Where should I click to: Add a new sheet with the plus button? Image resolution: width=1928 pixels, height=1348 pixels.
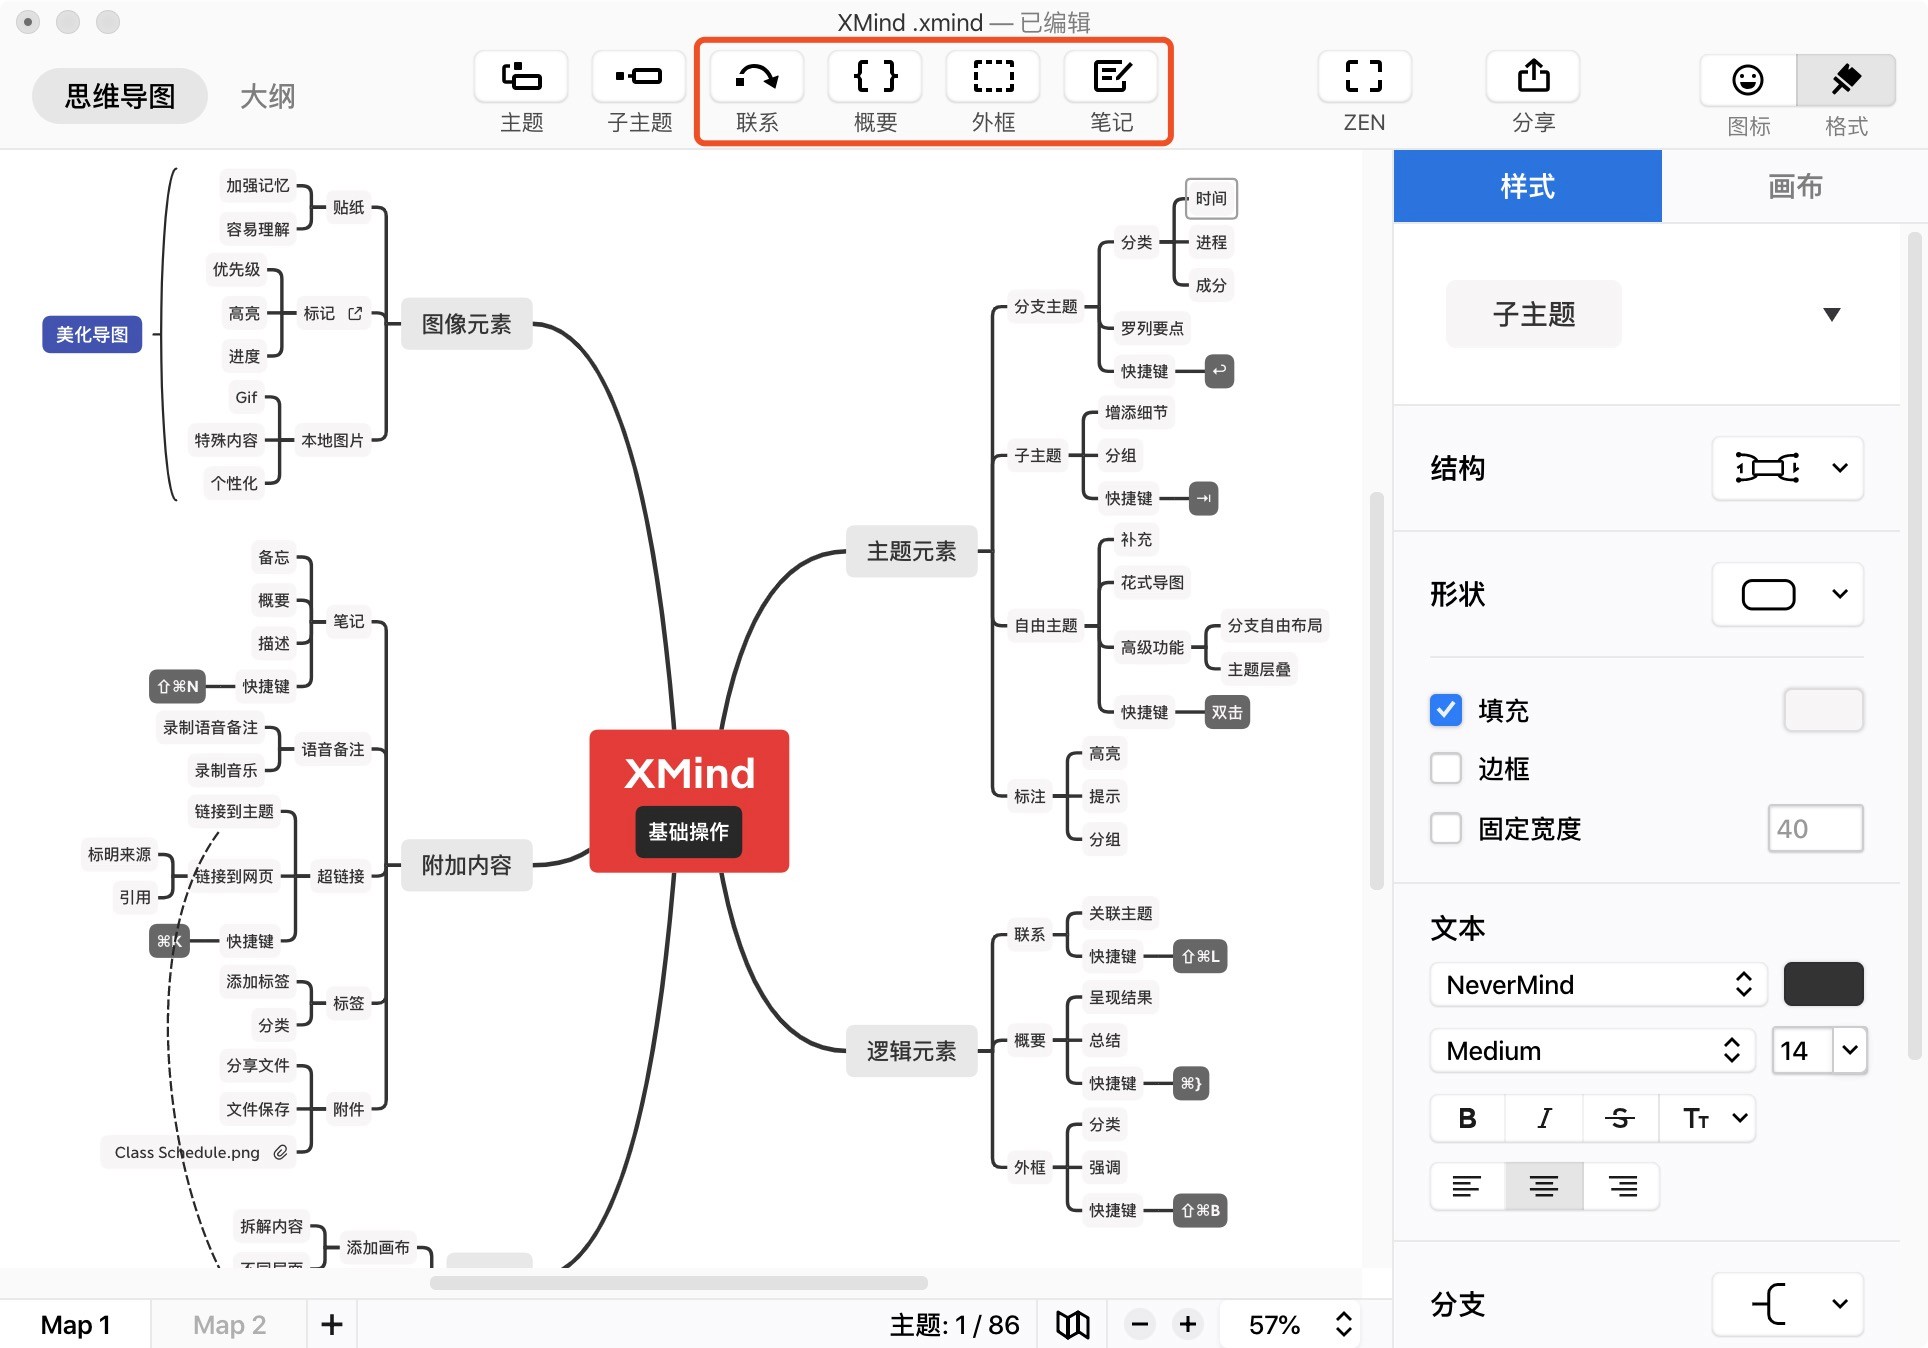click(x=331, y=1324)
